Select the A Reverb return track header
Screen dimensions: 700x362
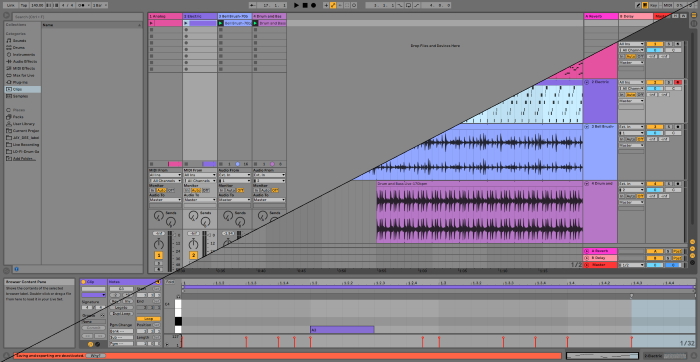click(x=601, y=17)
